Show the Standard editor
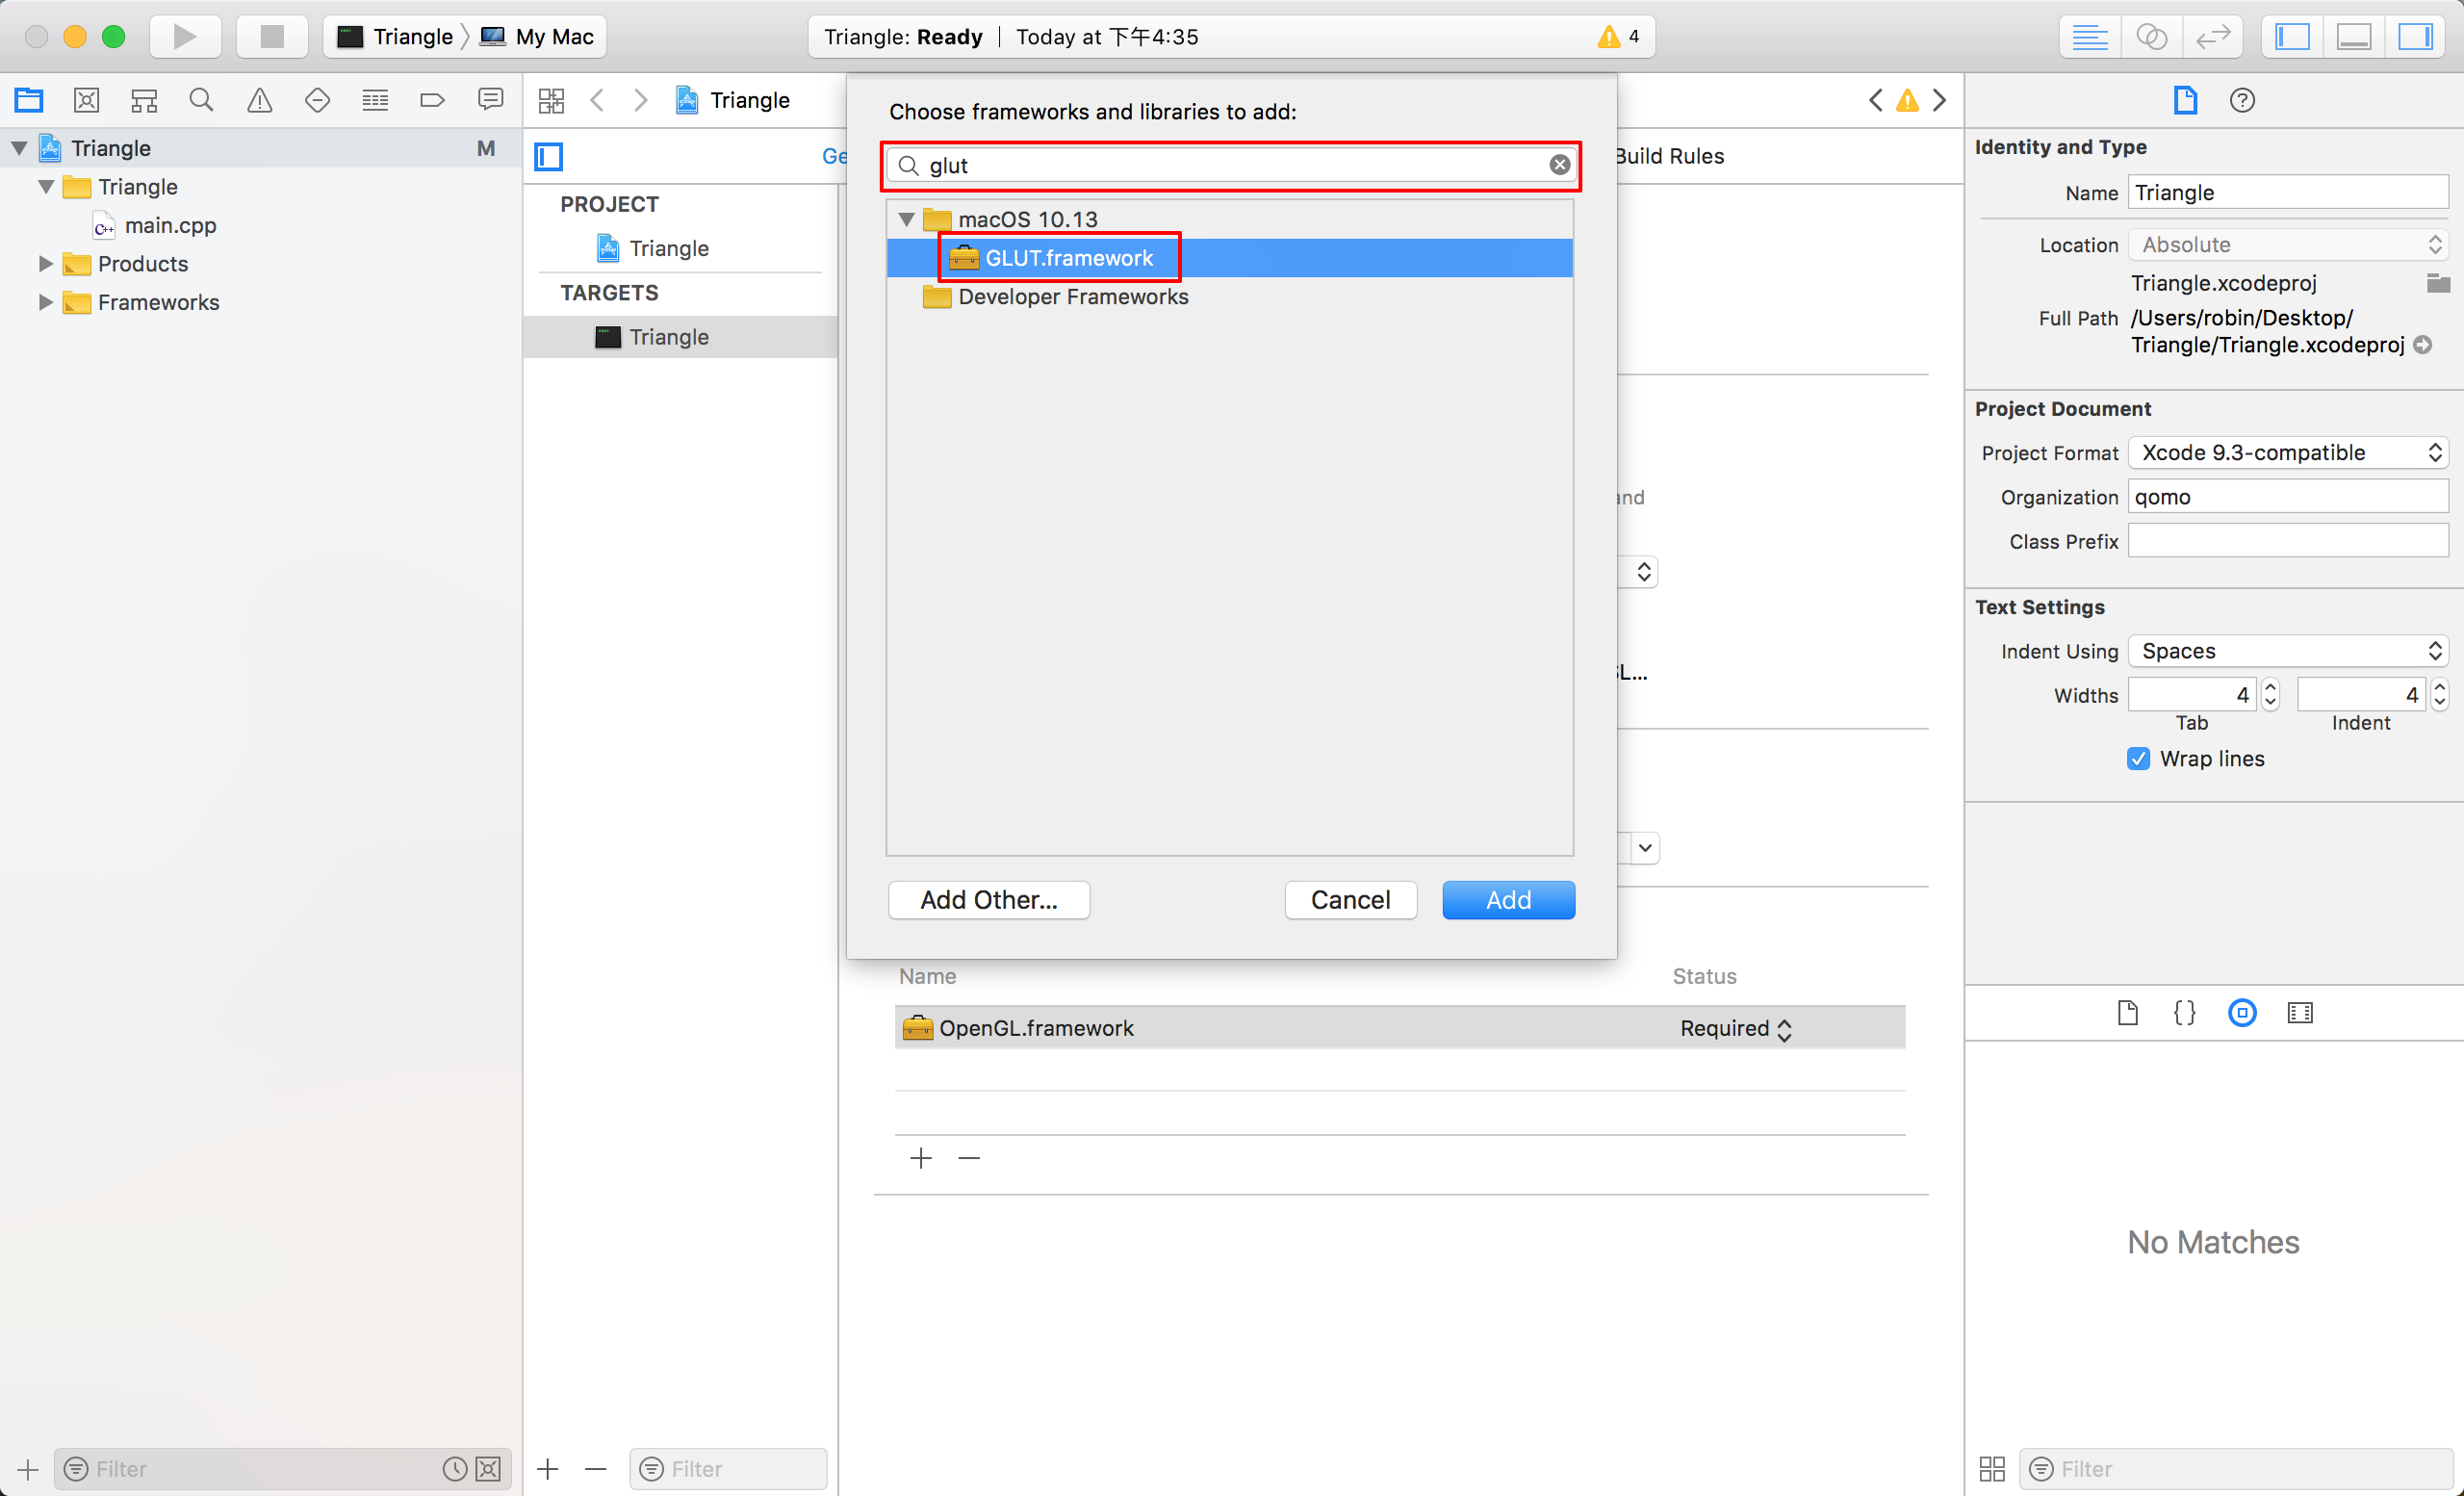The image size is (2464, 1496). 2090,37
